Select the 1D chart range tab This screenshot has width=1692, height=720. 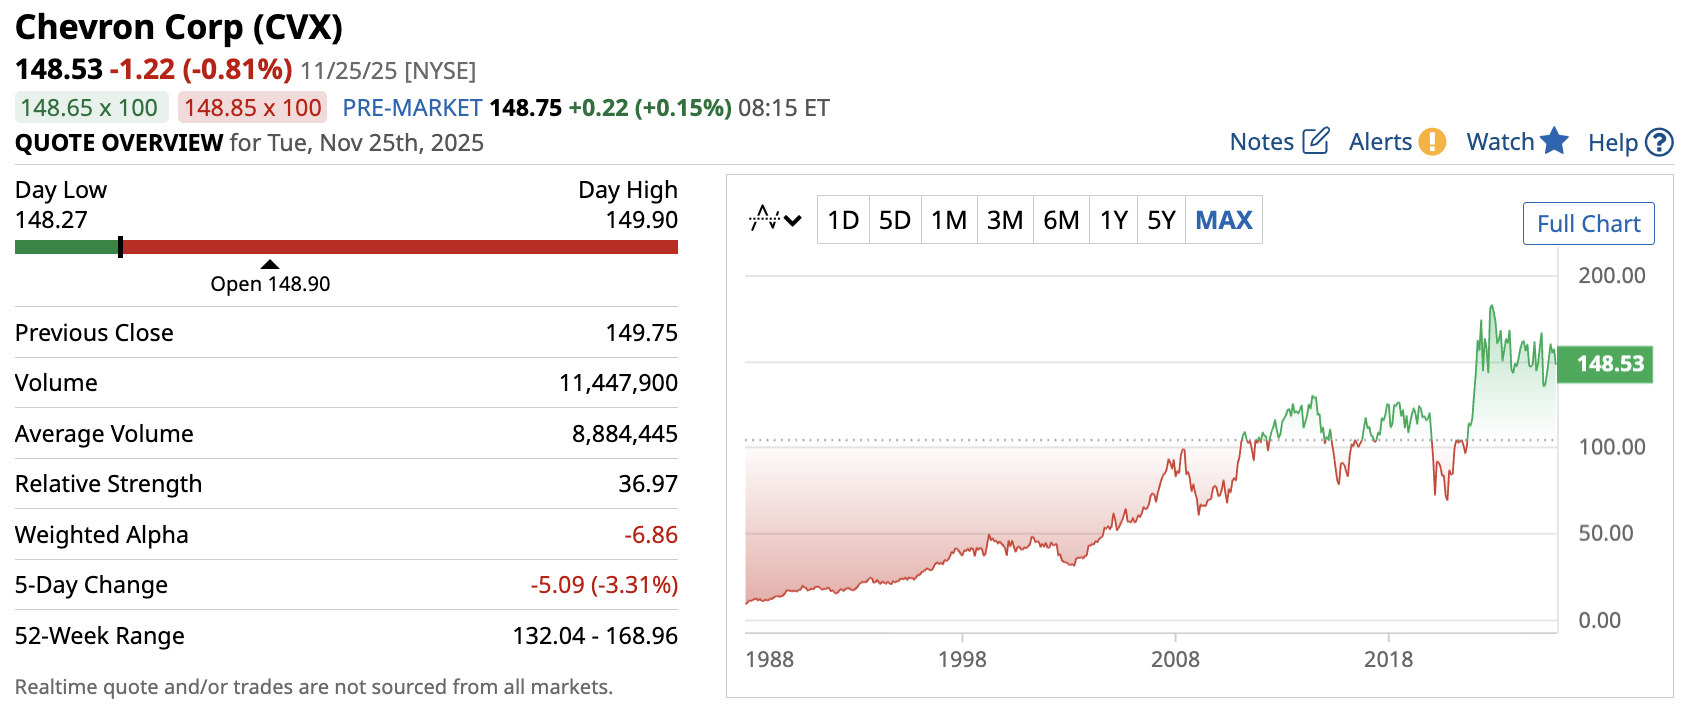[x=843, y=220]
